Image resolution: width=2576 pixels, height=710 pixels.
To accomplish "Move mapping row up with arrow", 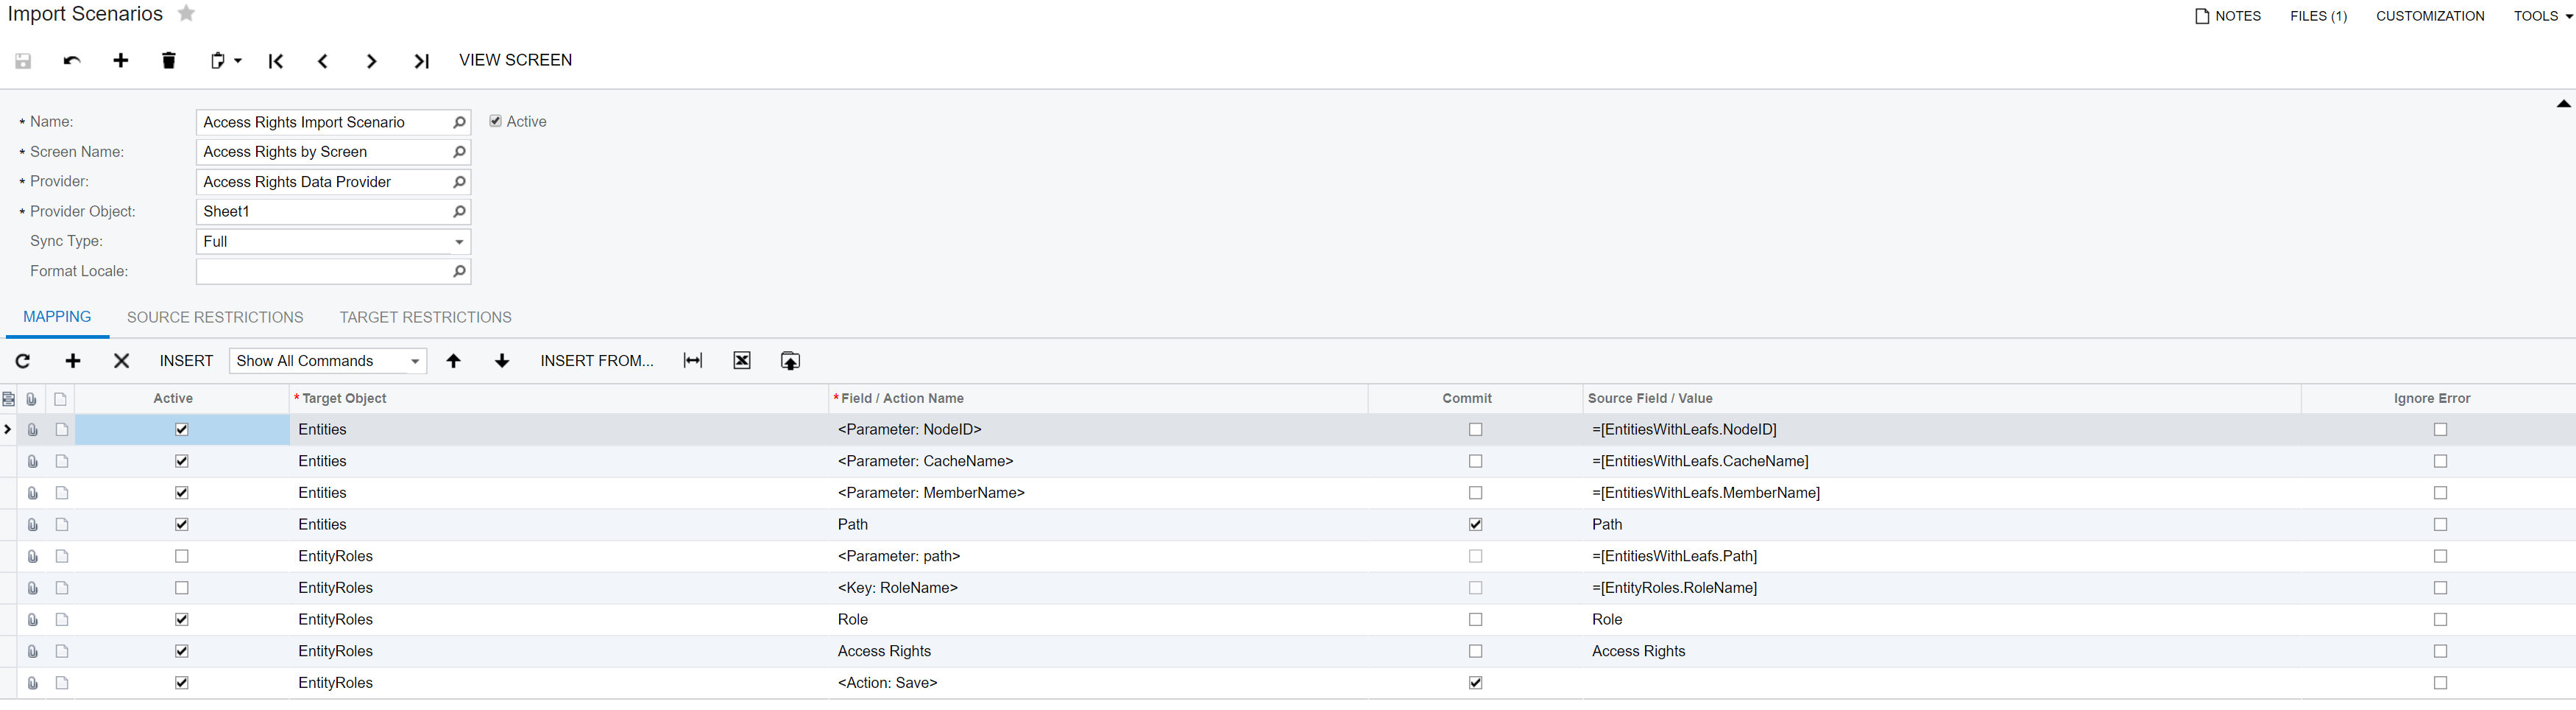I will tap(453, 361).
